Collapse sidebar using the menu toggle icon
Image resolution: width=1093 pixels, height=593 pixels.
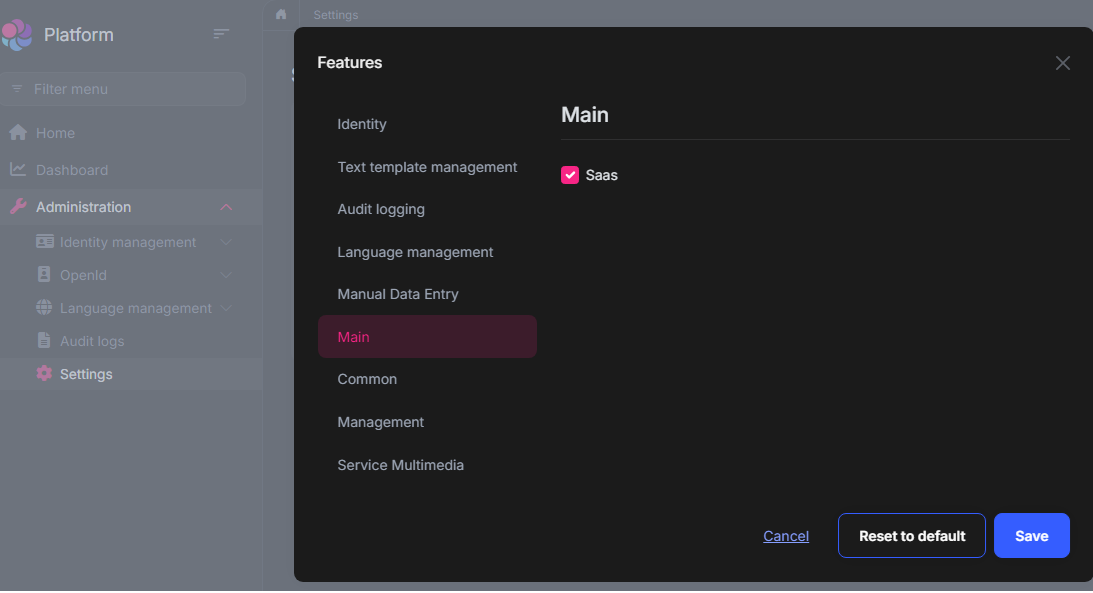[221, 34]
